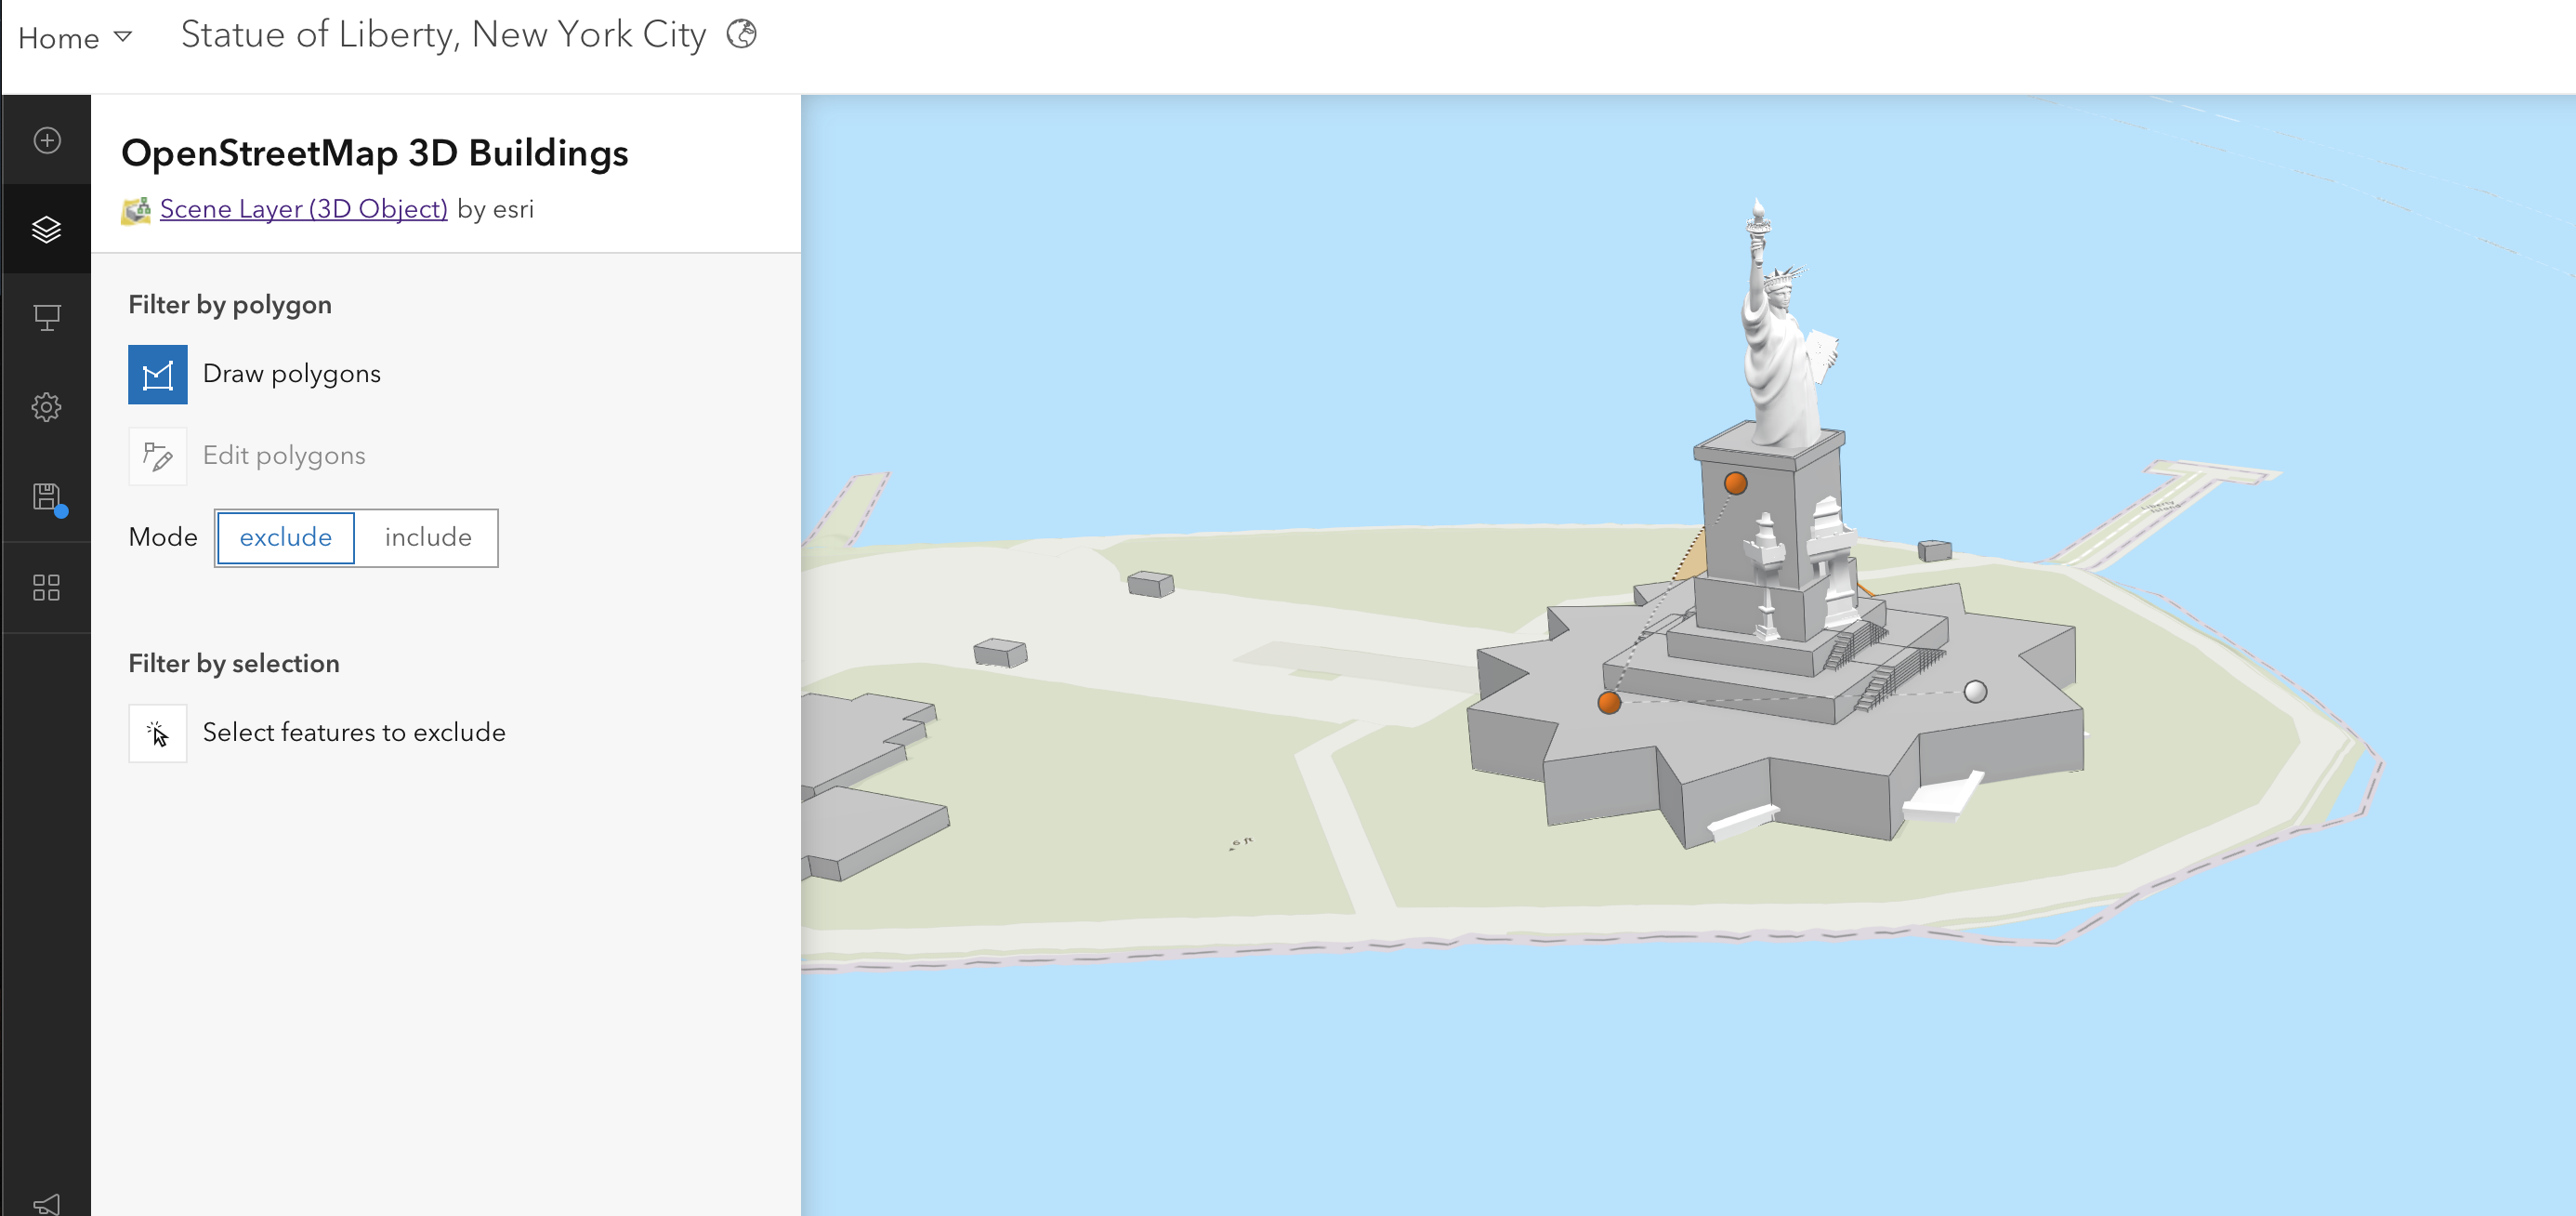Click Select features to exclude label
This screenshot has height=1216, width=2576.
[x=354, y=733]
